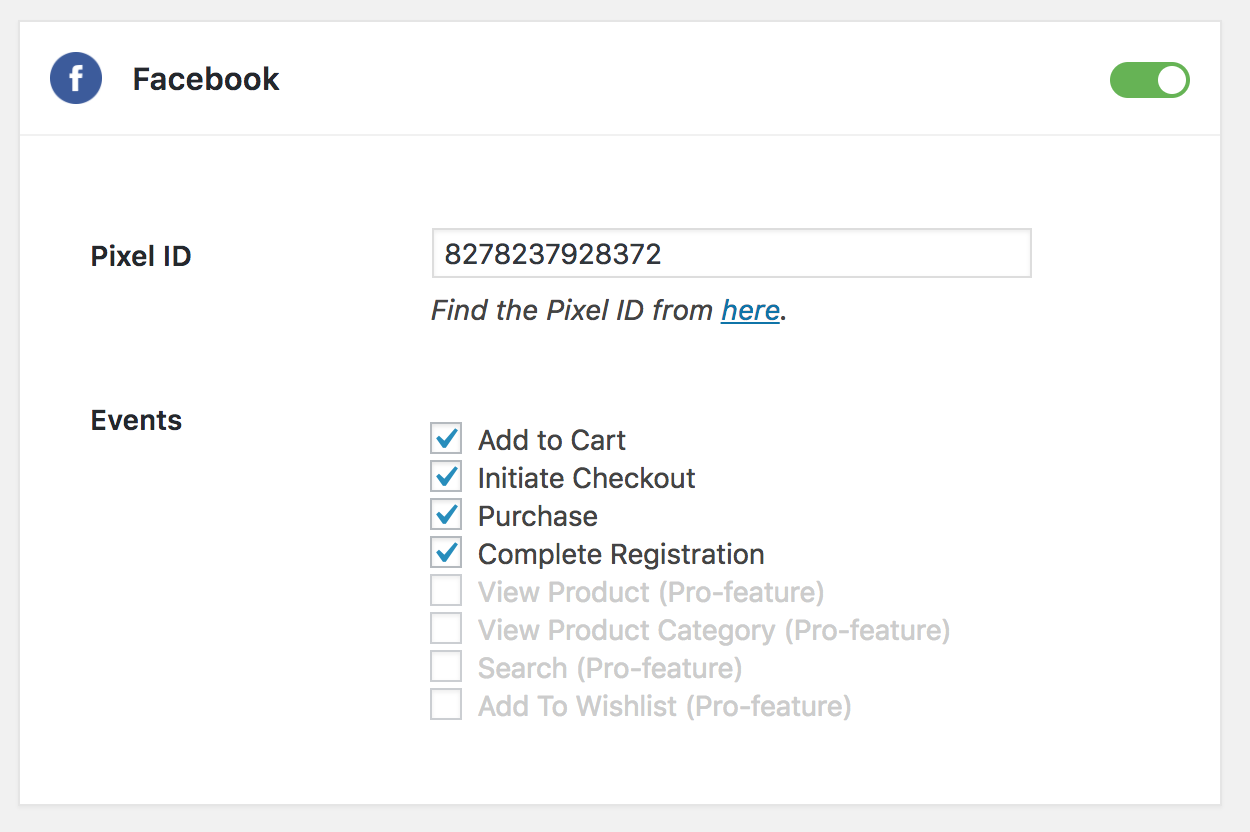The image size is (1250, 832).
Task: Tick the View Product Category checkbox
Action: [x=446, y=629]
